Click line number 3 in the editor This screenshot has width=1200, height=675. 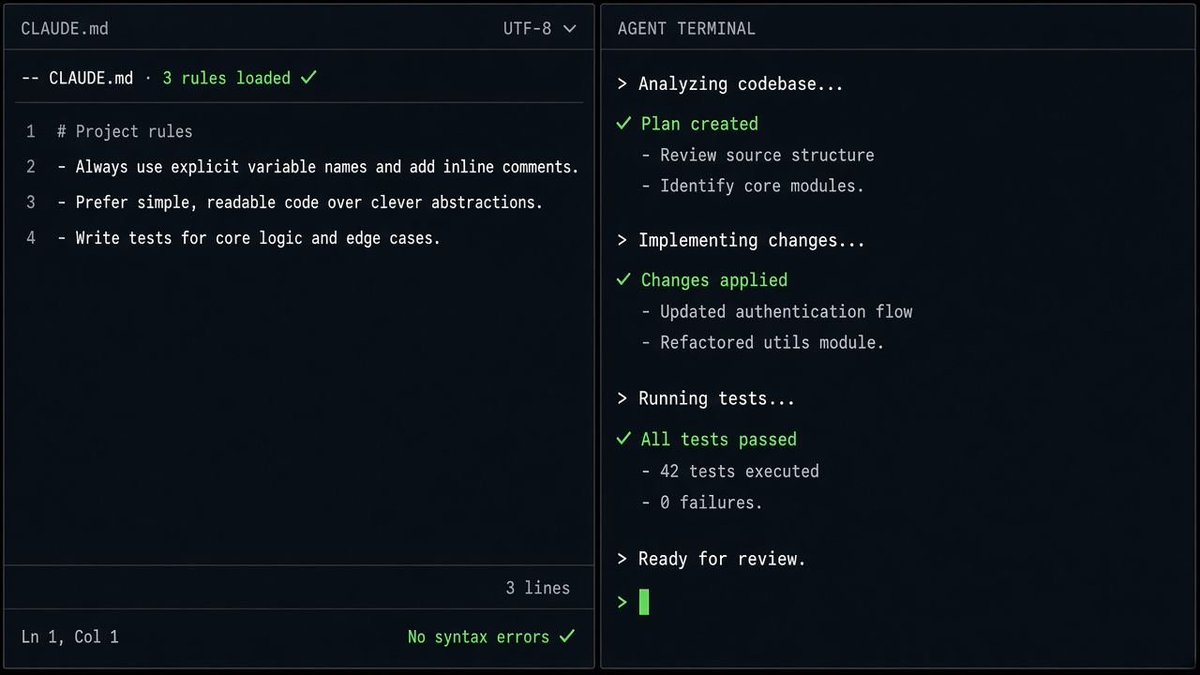[31, 202]
